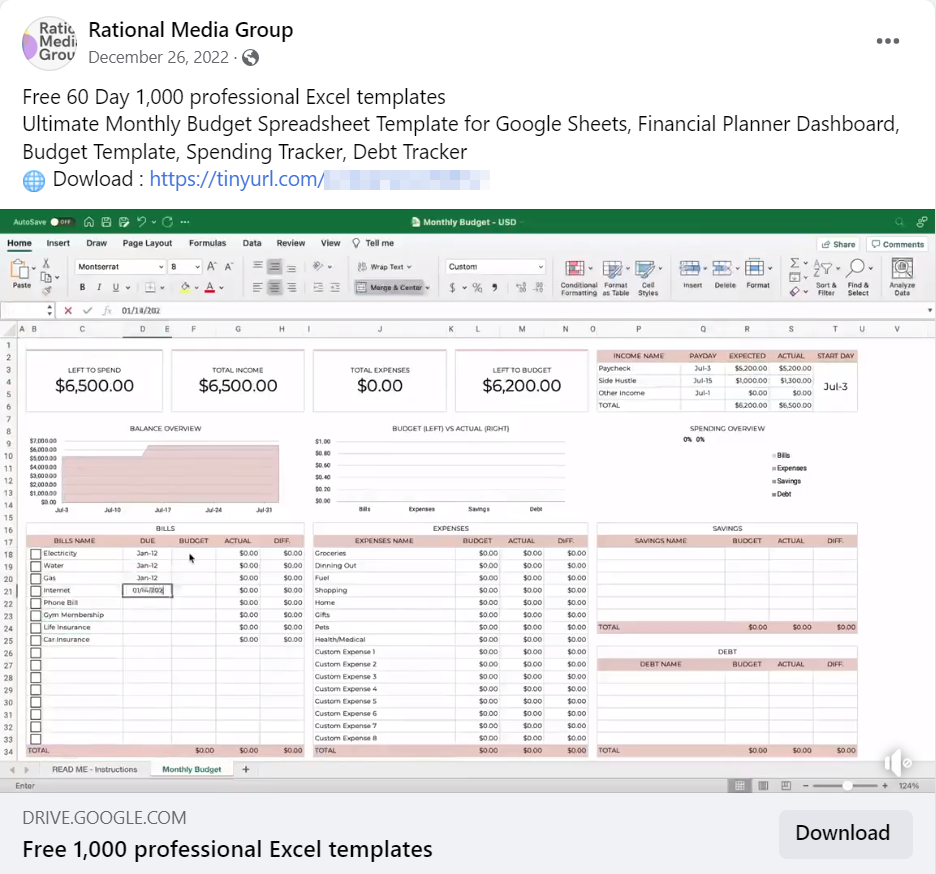Apply bold formatting with B icon

pos(83,288)
